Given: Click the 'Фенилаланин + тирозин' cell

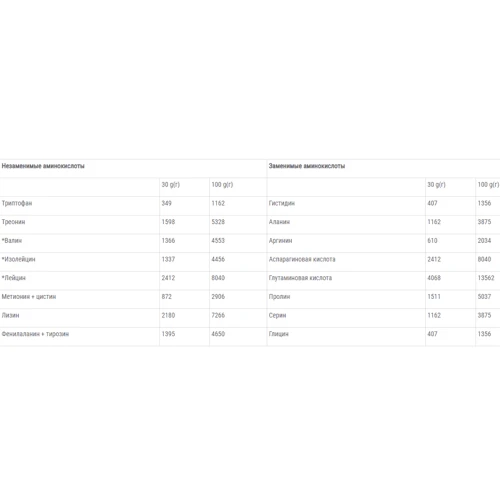Looking at the screenshot, I should click(35, 334).
